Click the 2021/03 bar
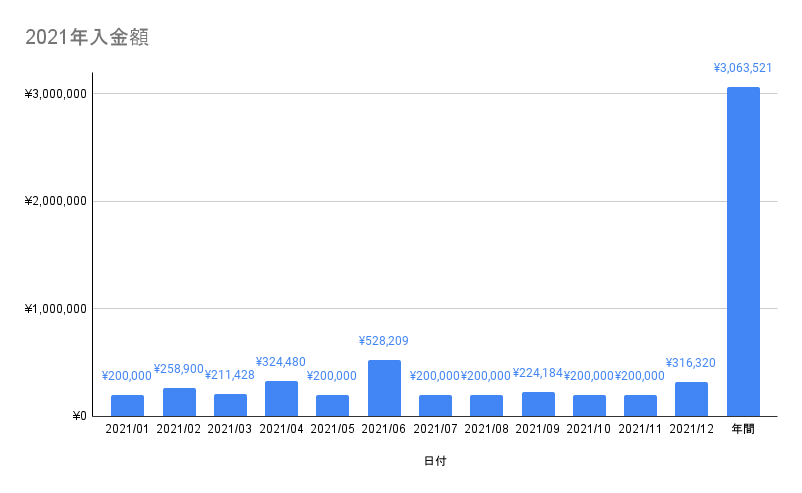802x493 pixels. tap(230, 405)
